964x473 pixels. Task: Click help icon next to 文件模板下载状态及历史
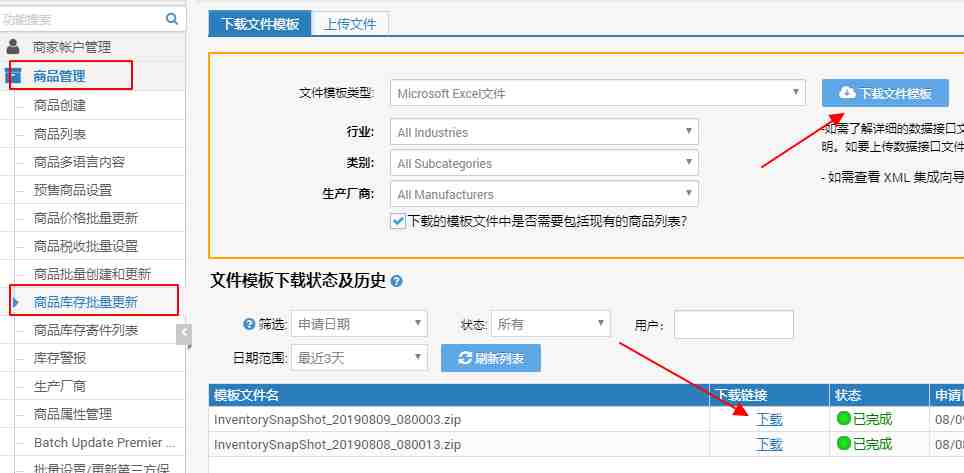pos(397,282)
